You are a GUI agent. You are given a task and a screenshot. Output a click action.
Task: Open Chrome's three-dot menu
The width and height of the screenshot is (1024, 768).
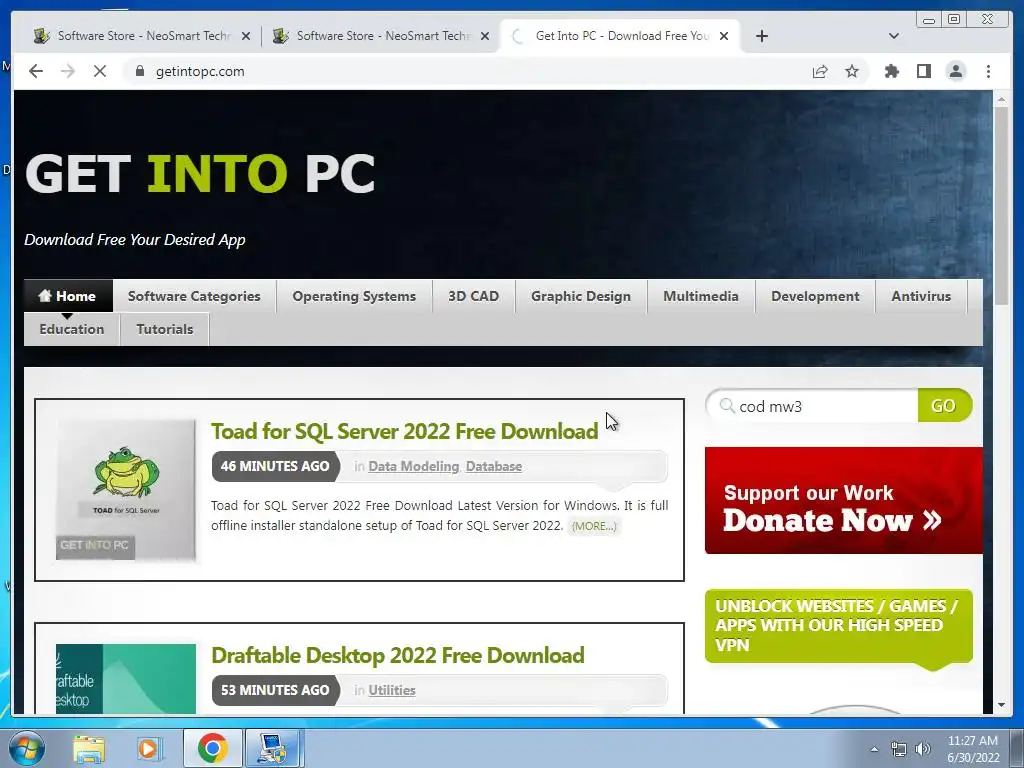[988, 71]
